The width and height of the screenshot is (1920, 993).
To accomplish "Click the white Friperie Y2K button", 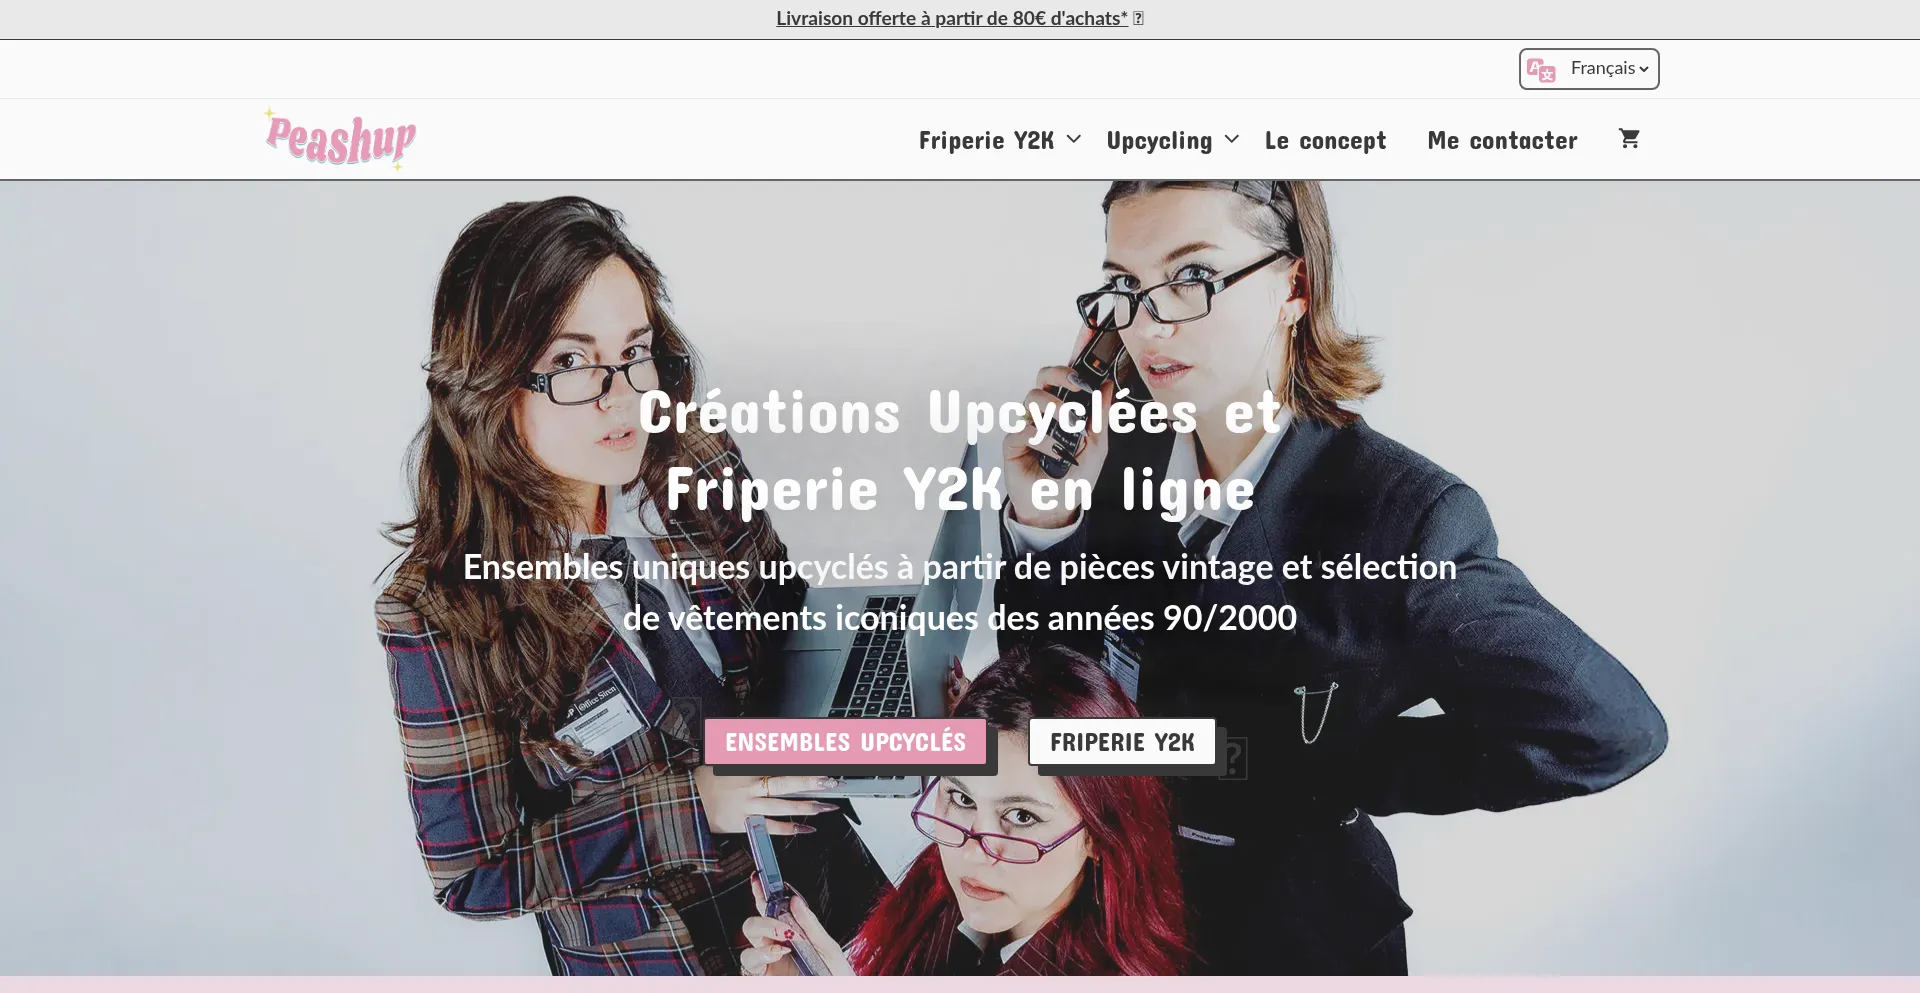I will click(1122, 742).
